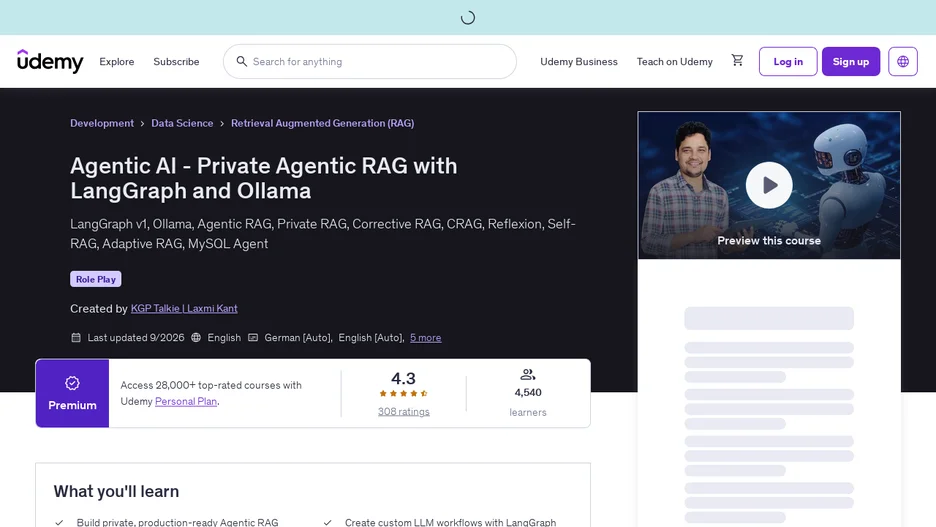Click the star rating icons
The height and width of the screenshot is (527, 936).
404,393
